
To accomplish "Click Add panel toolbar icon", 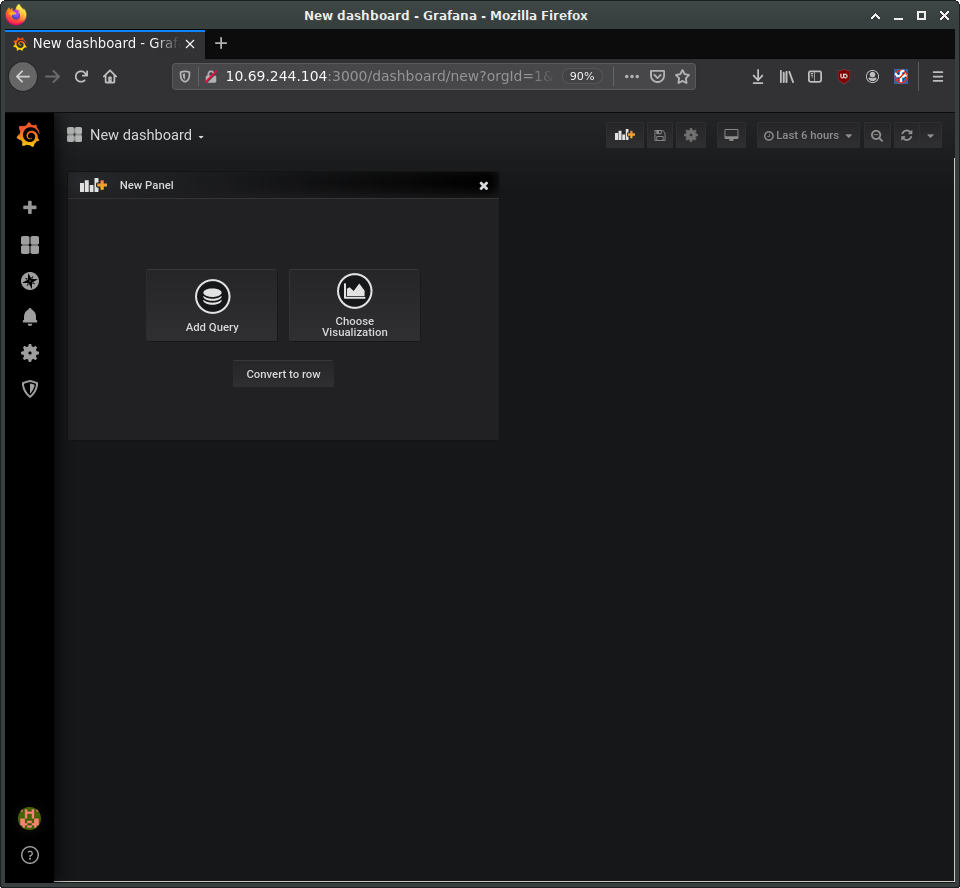I will [624, 135].
